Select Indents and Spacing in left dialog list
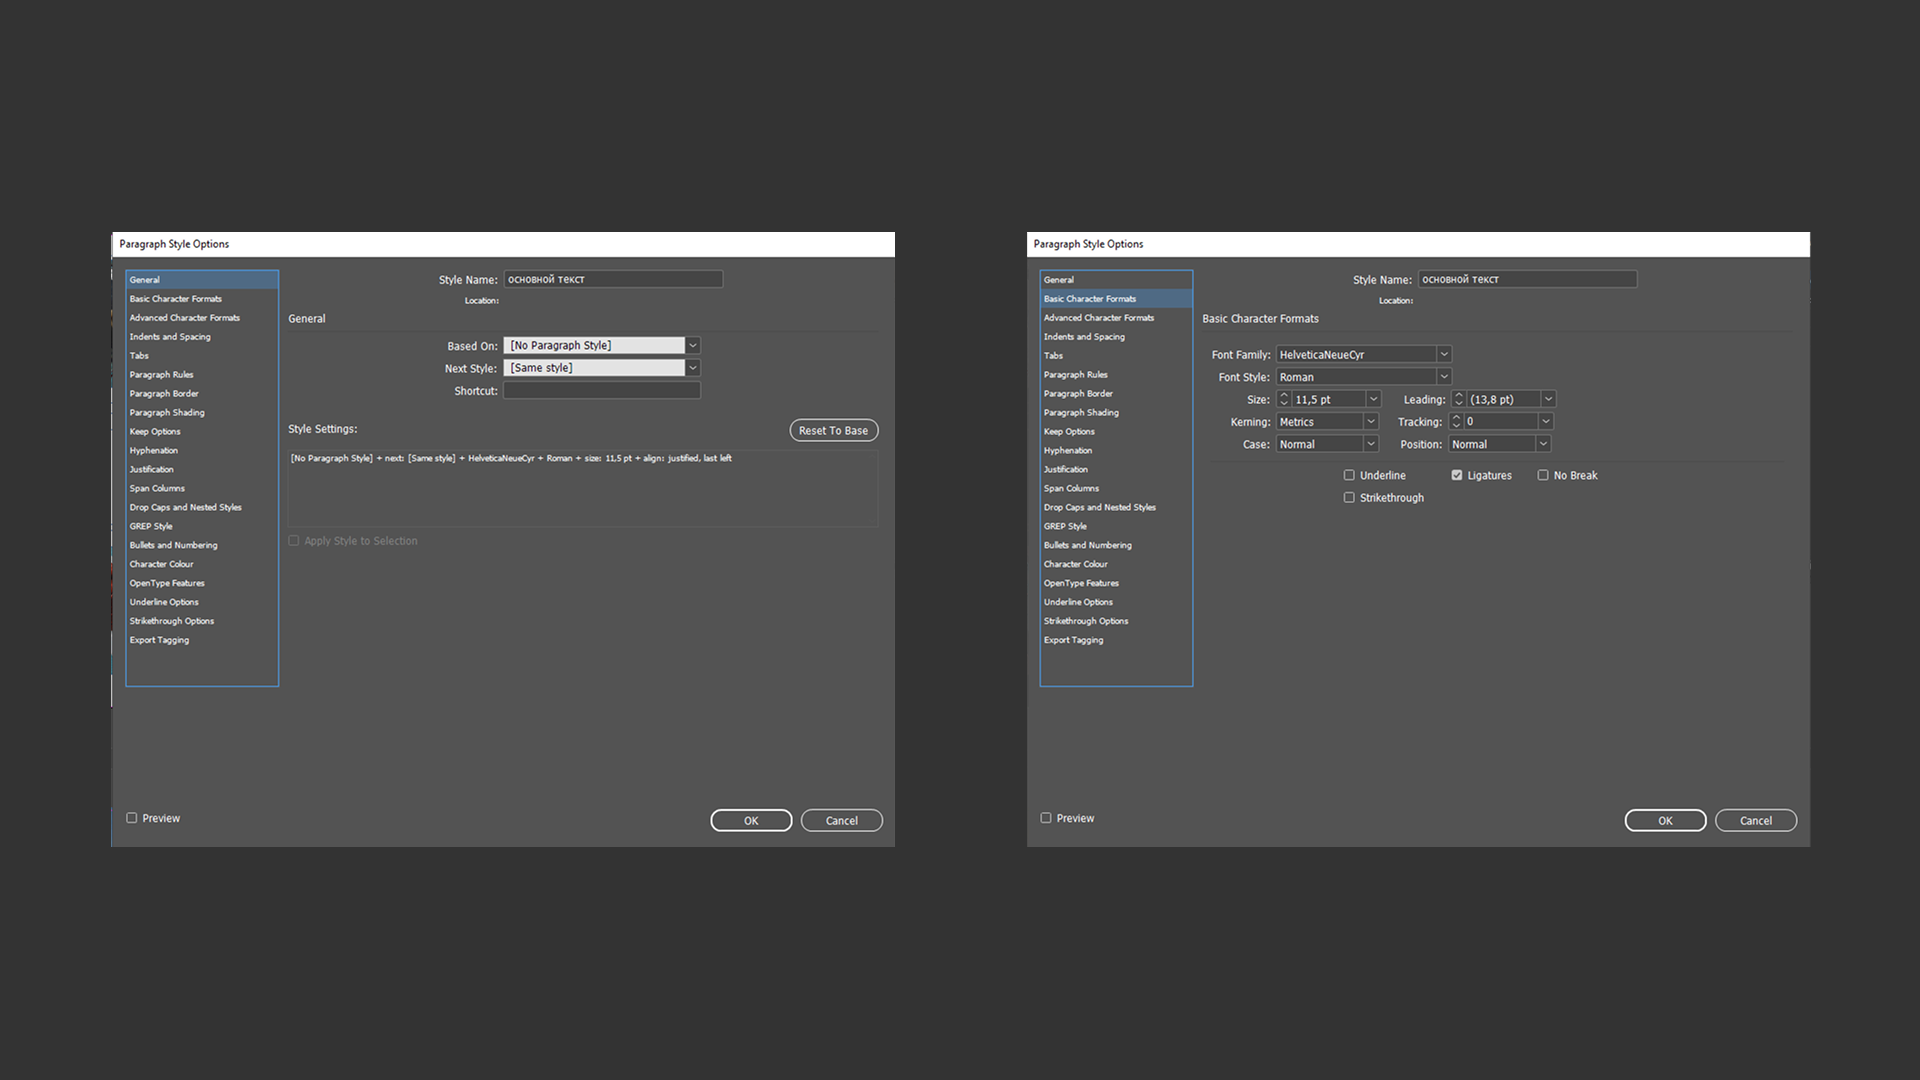1920x1080 pixels. click(170, 337)
